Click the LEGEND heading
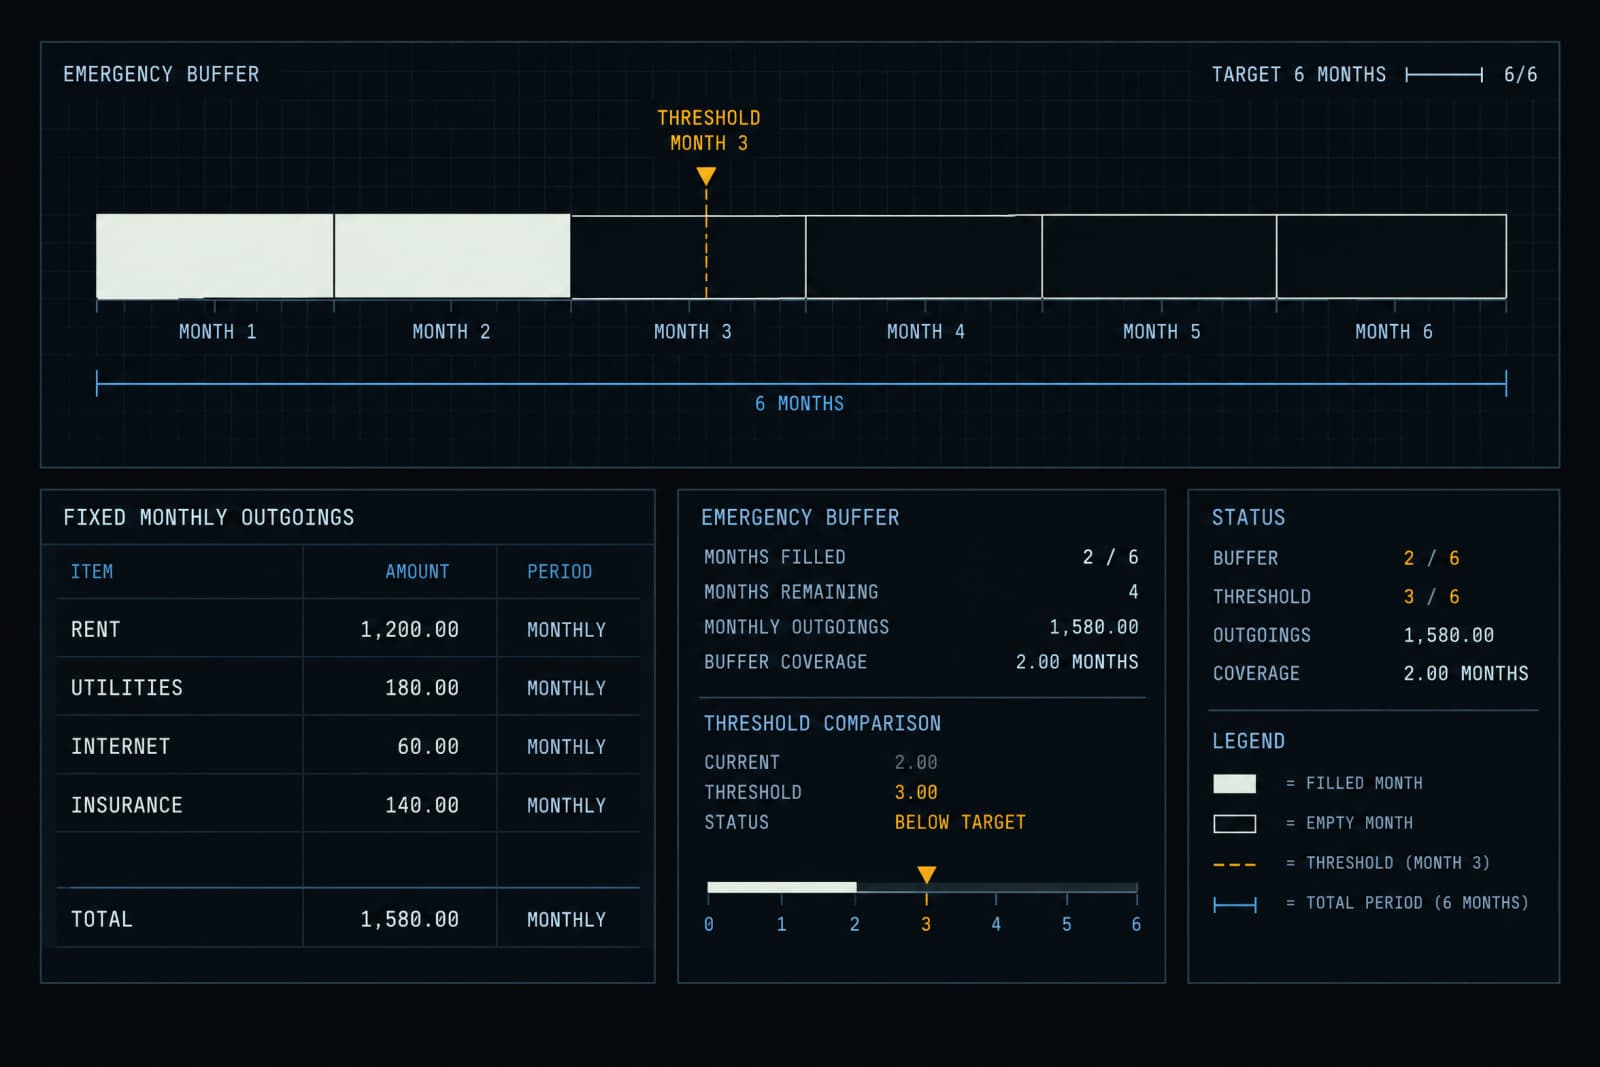Screen dimensions: 1600x1067 [1249, 742]
